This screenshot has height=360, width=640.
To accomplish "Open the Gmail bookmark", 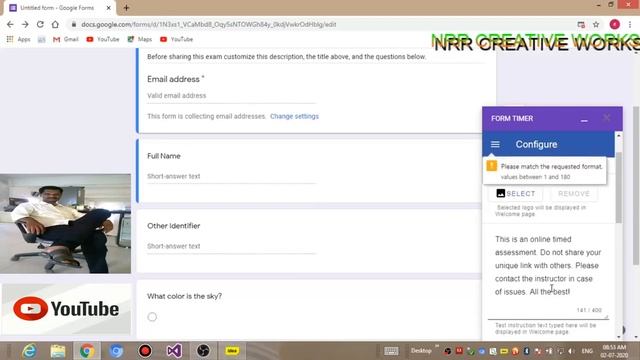I will [66, 39].
